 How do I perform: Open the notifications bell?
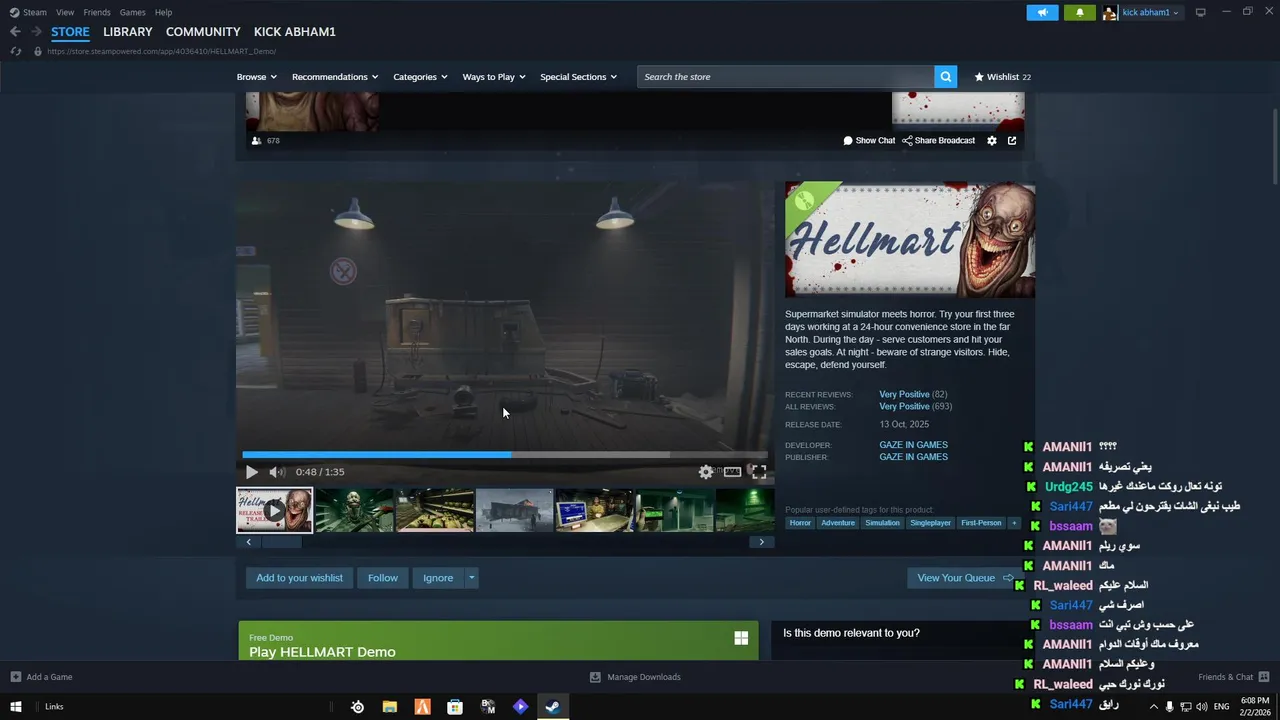click(1079, 12)
